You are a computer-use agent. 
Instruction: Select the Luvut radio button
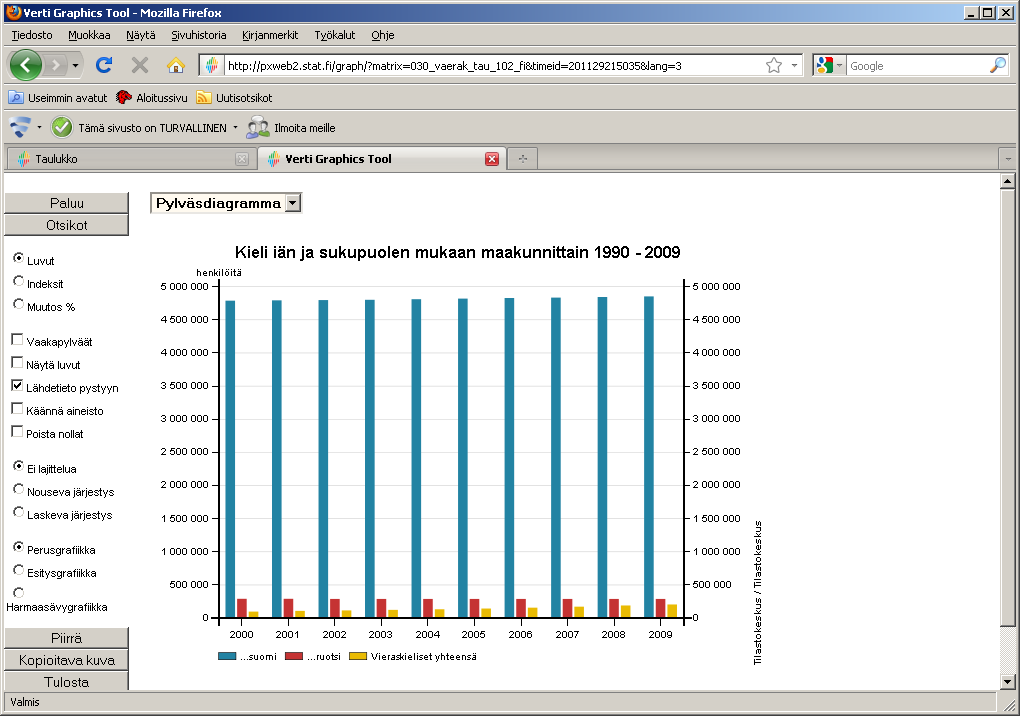point(18,258)
